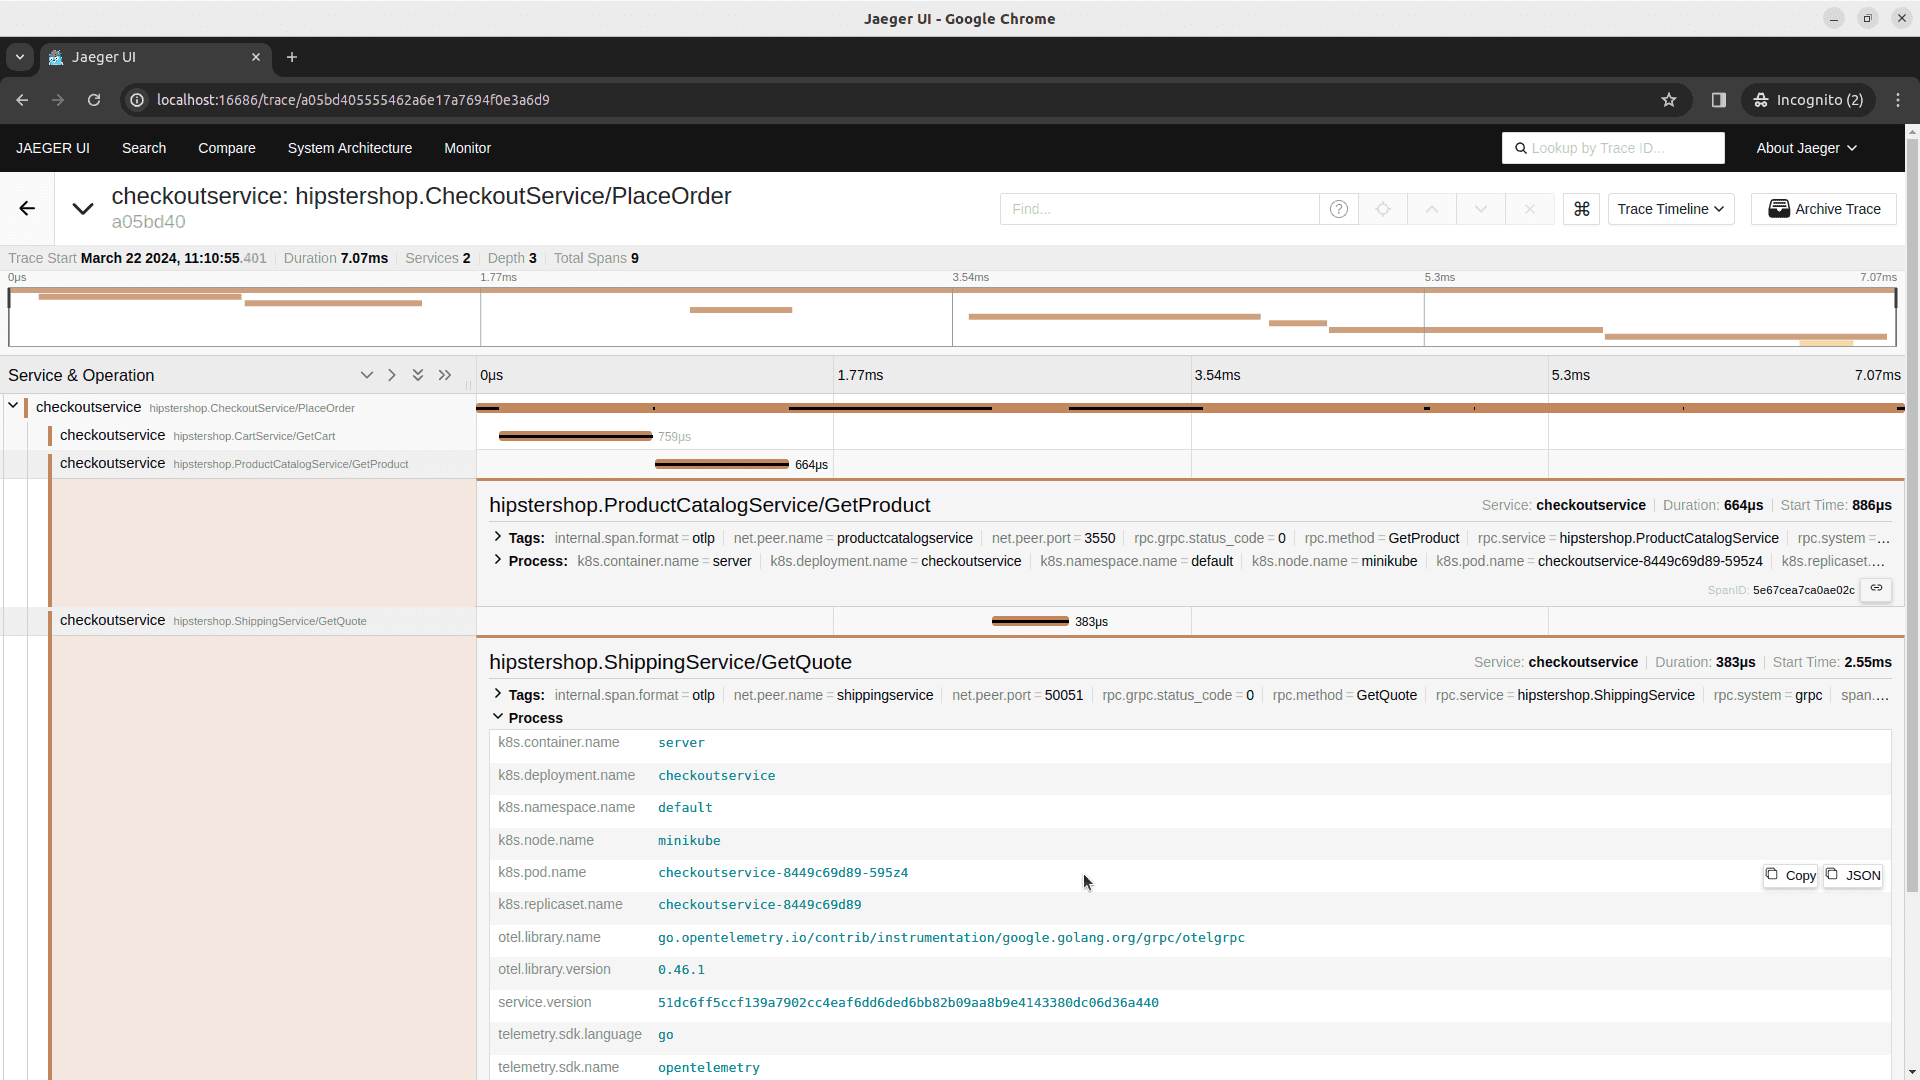Click Archive Trace button
This screenshot has height=1080, width=1920.
[1823, 209]
